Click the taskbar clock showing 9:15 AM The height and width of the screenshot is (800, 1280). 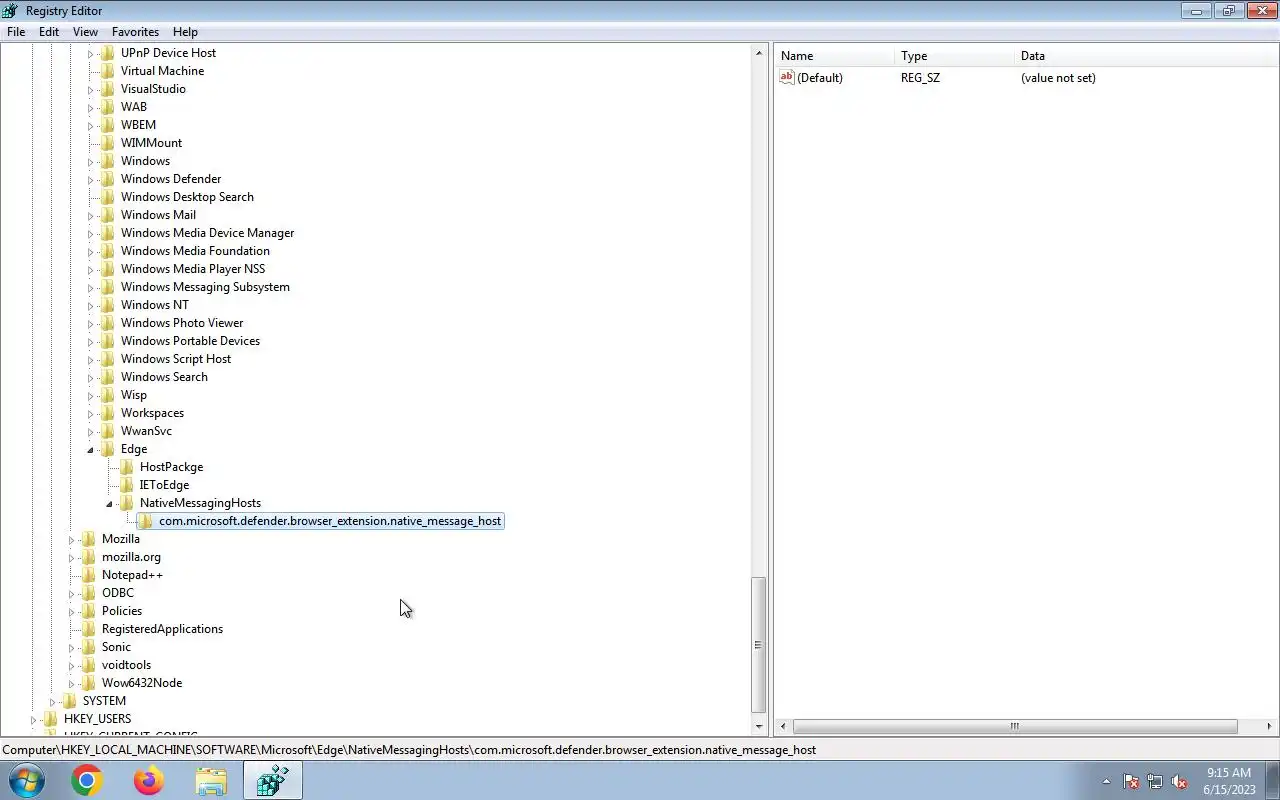(1229, 781)
